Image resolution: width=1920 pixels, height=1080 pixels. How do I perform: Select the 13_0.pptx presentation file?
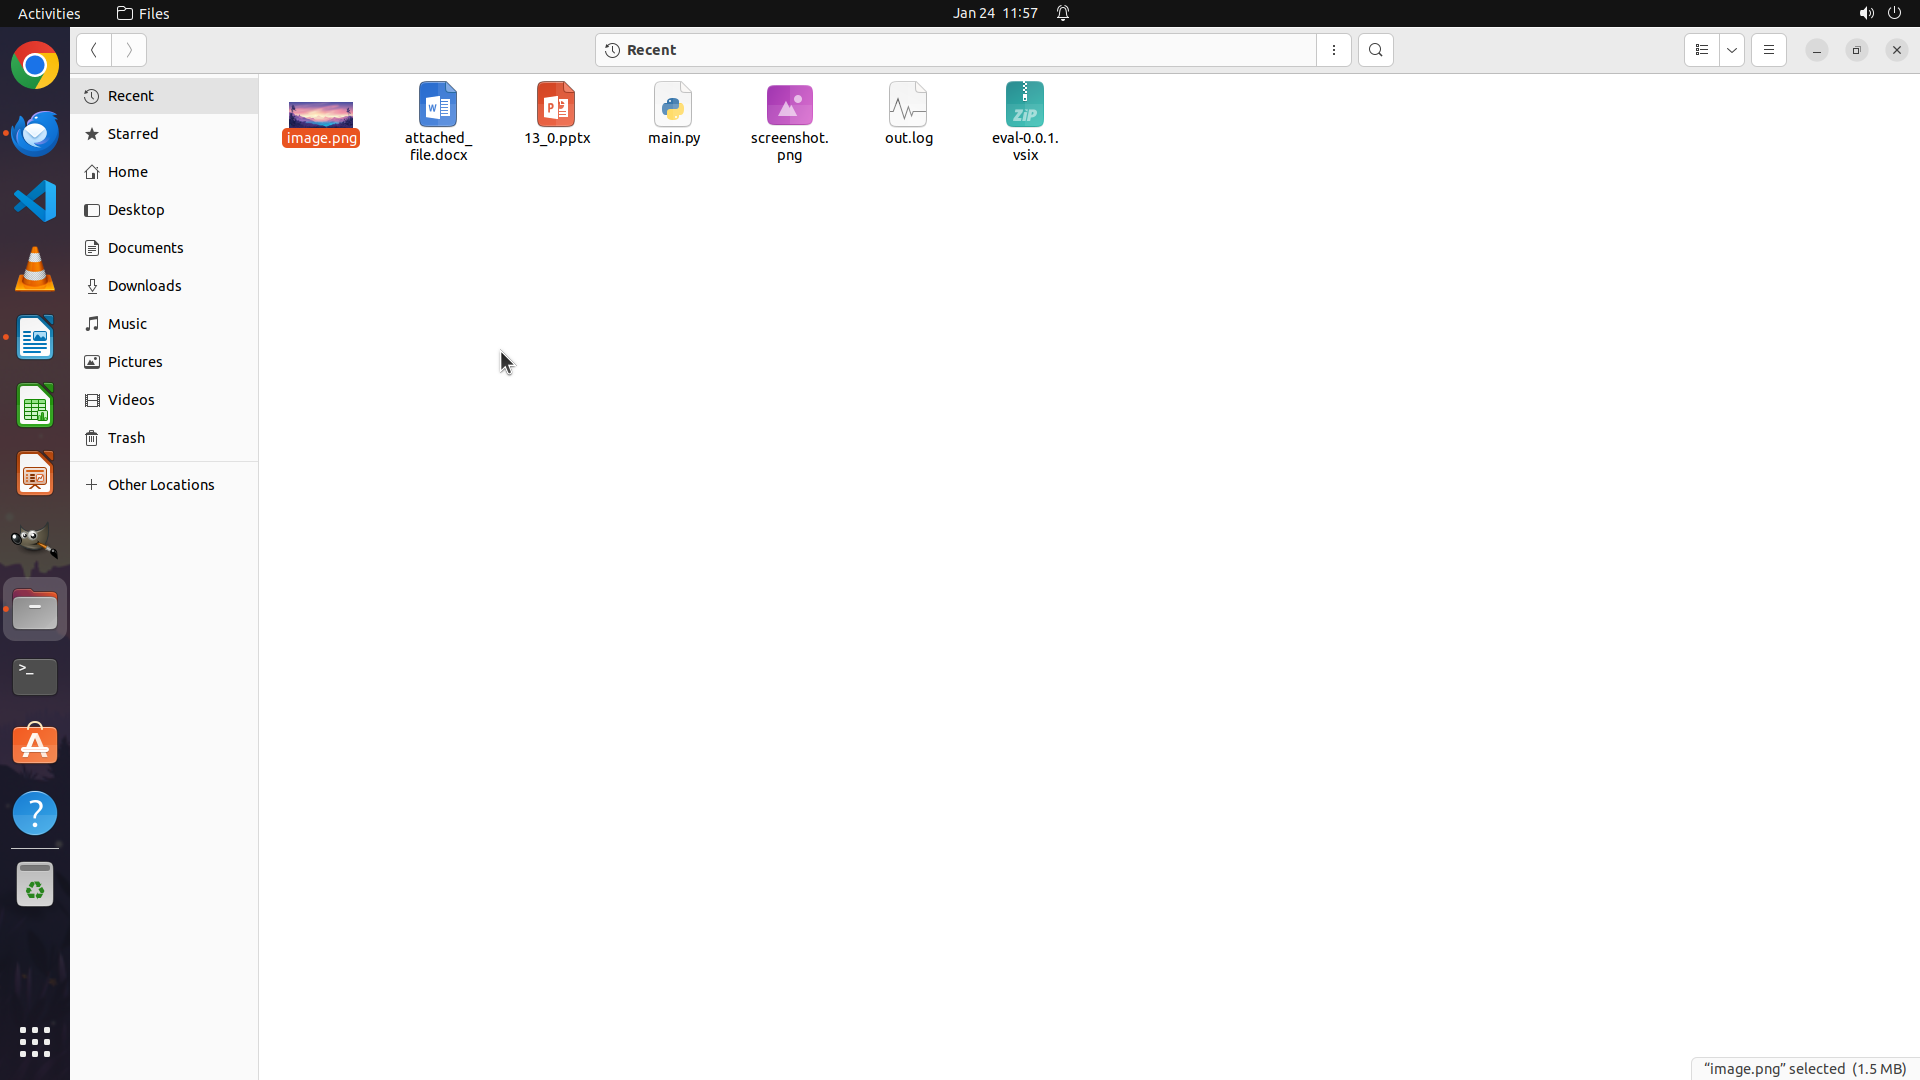[x=557, y=106]
